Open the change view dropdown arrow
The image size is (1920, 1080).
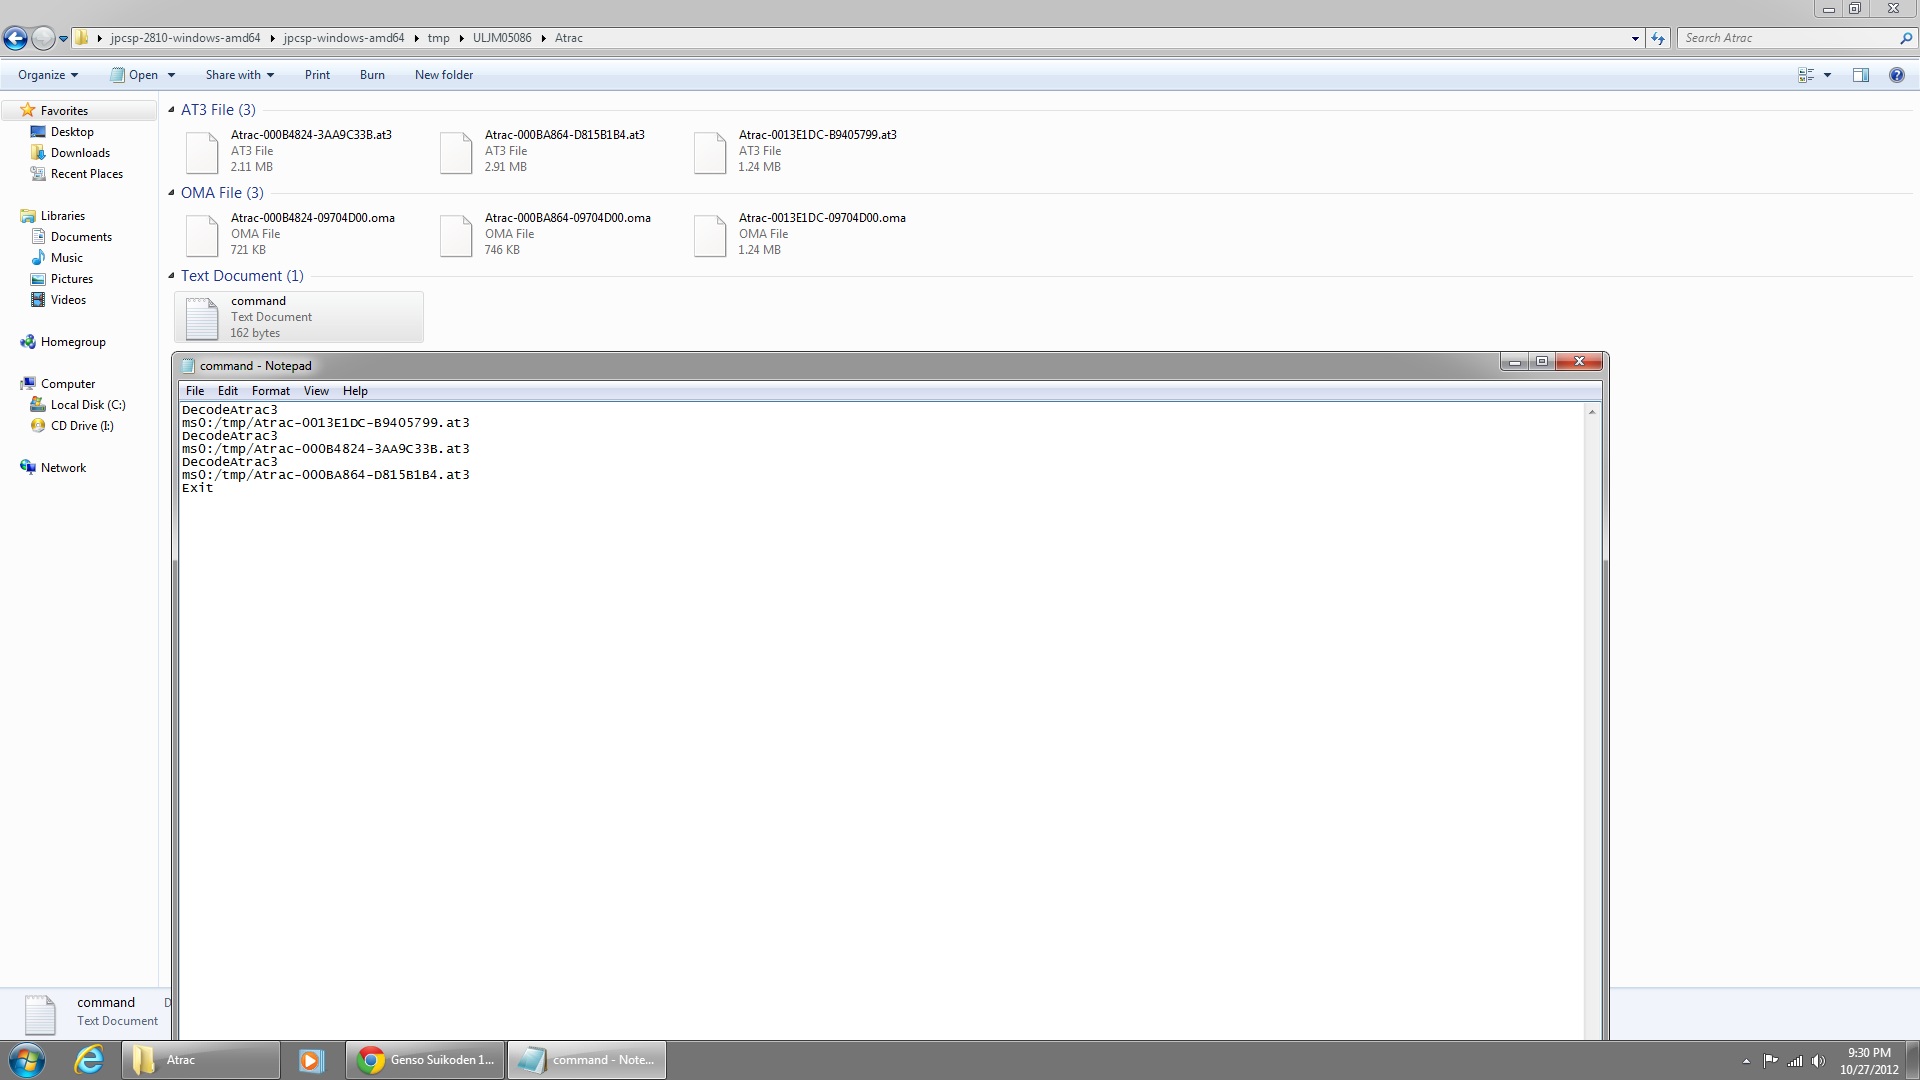pyautogui.click(x=1827, y=75)
